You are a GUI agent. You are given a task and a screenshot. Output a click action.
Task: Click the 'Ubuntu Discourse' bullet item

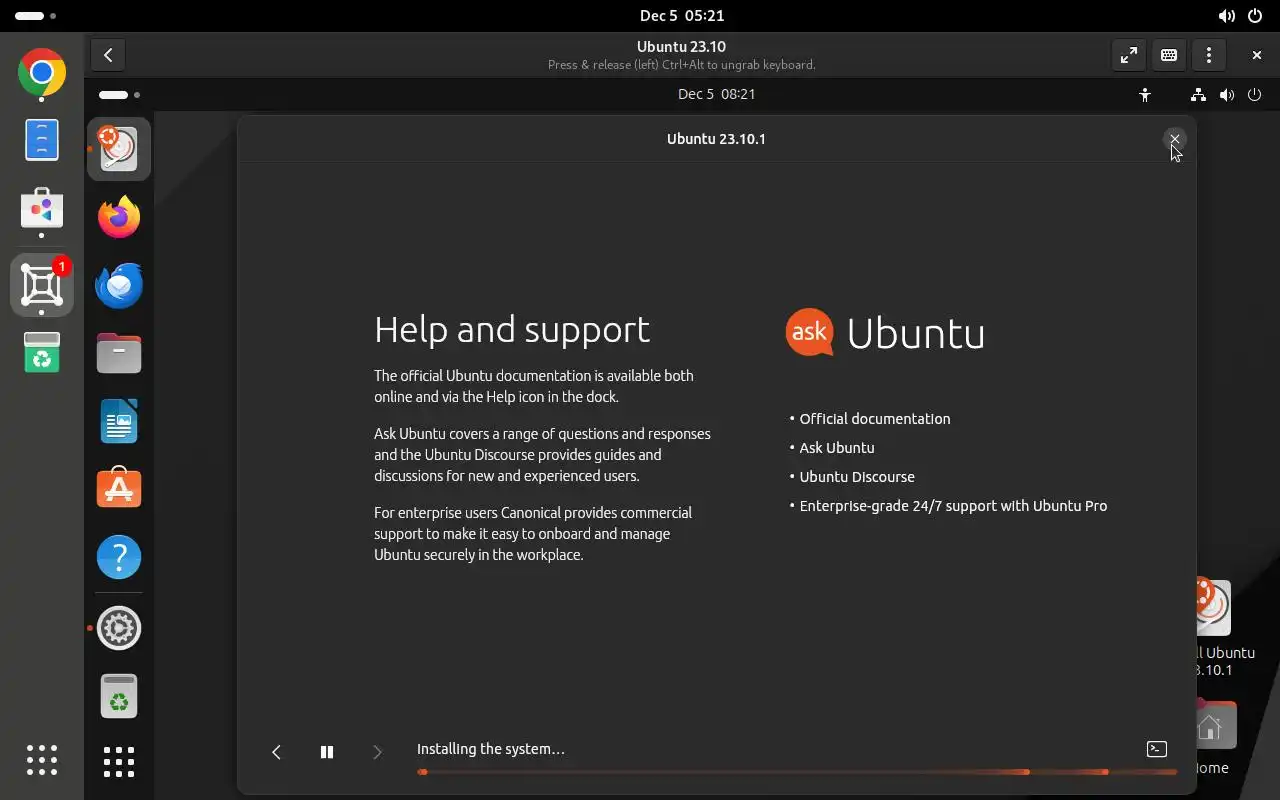(857, 477)
